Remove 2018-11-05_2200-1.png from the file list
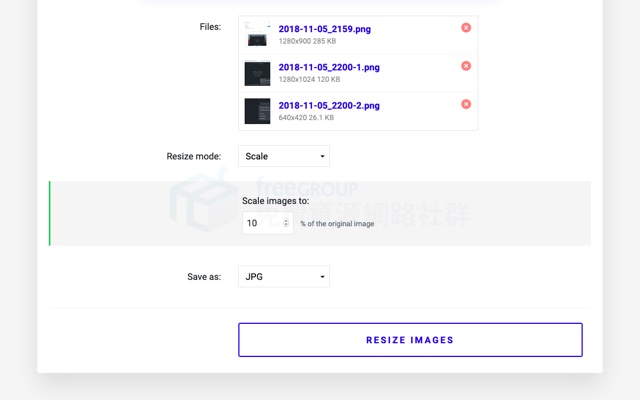 pos(466,66)
